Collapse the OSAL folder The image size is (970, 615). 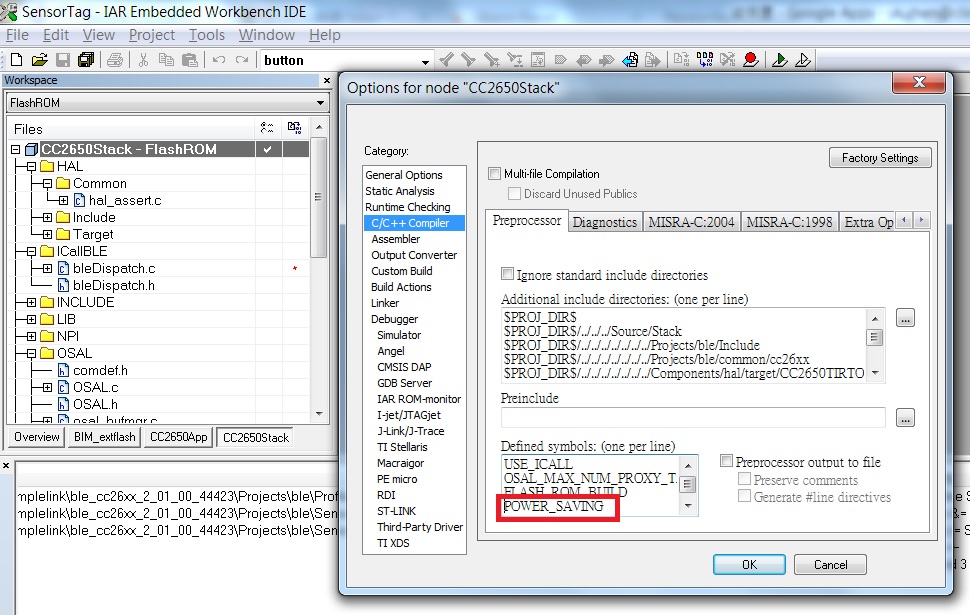31,353
